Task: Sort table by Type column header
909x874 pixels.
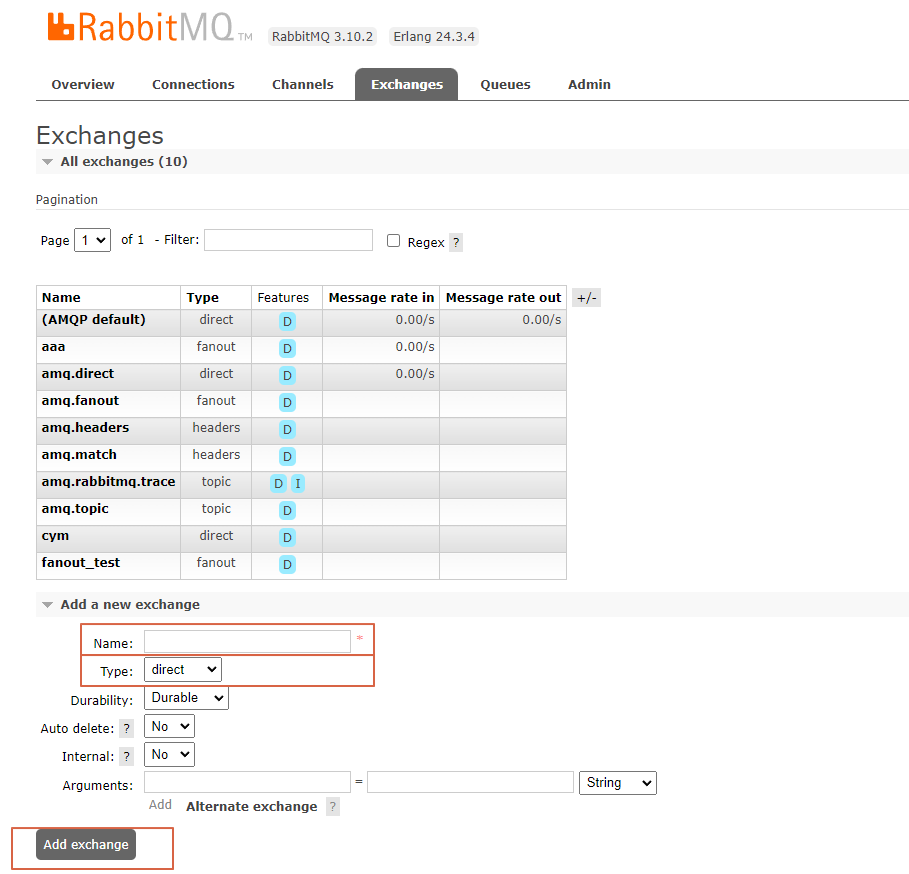Action: coord(202,298)
